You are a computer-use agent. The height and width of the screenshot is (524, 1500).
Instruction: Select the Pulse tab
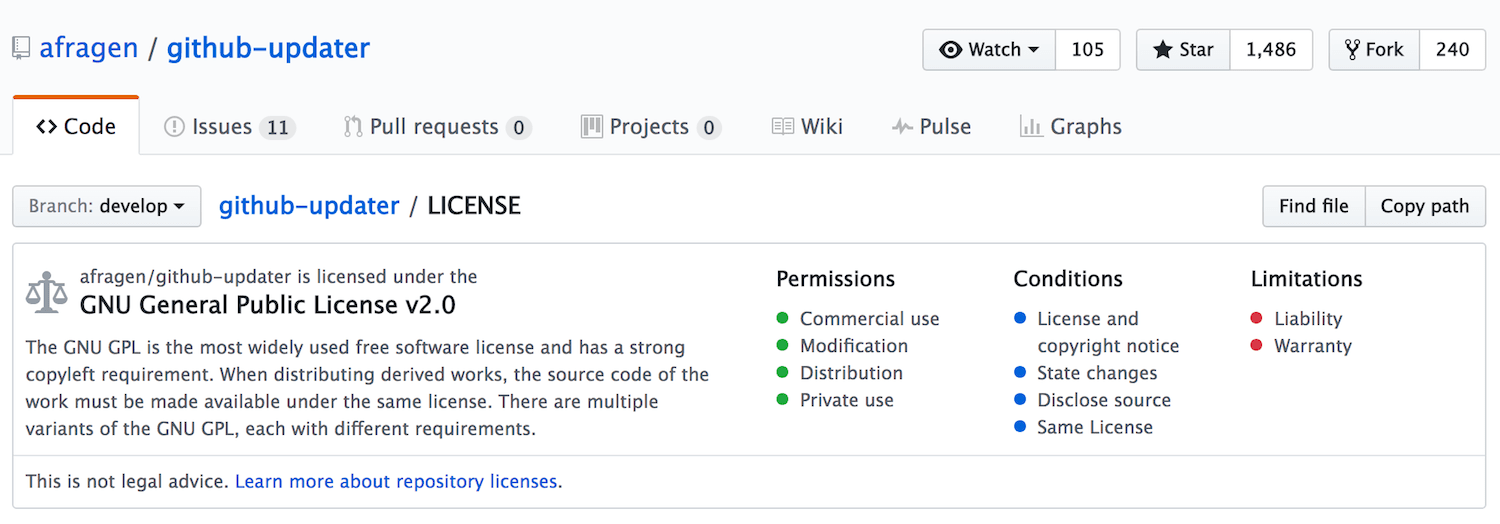point(931,127)
